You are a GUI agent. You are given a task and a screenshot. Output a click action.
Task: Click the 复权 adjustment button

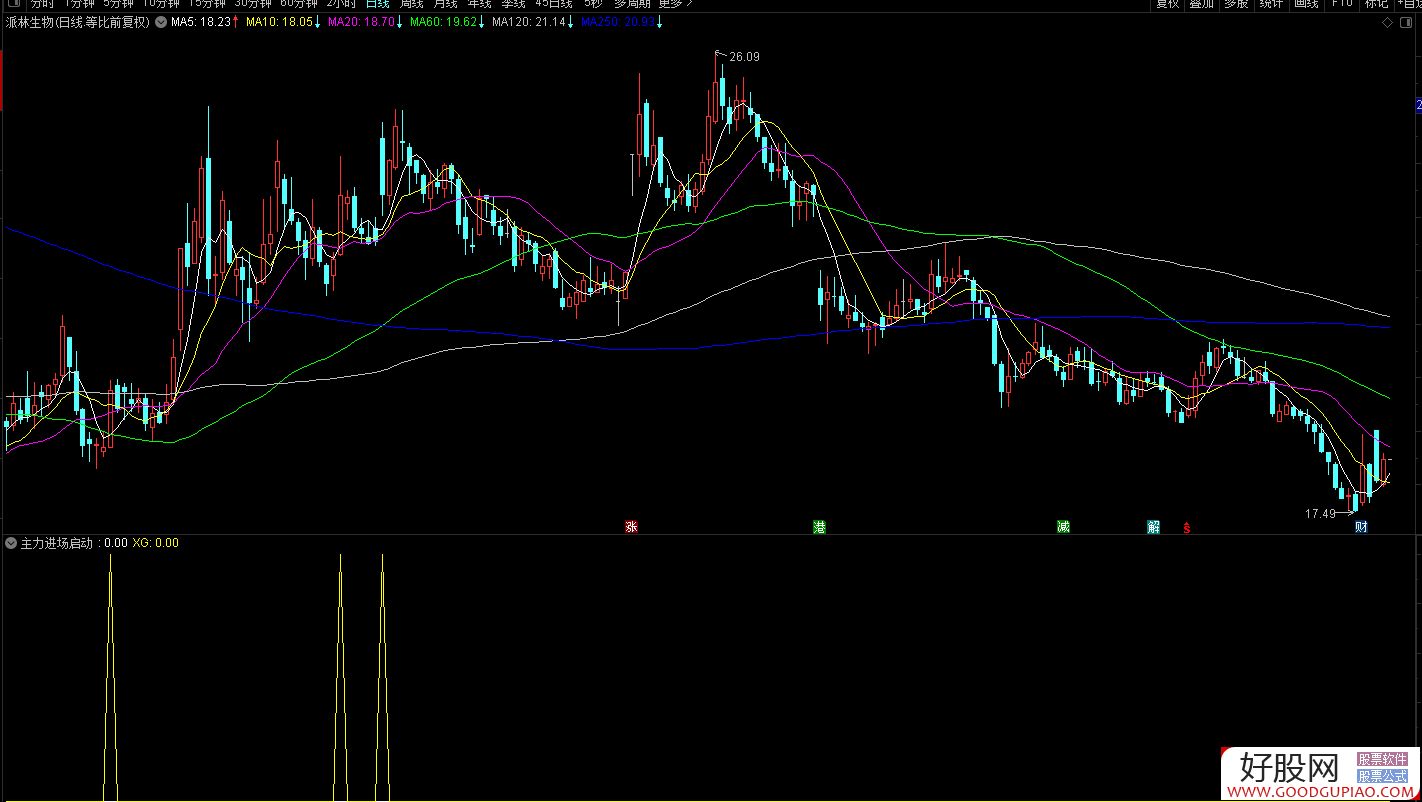1167,4
